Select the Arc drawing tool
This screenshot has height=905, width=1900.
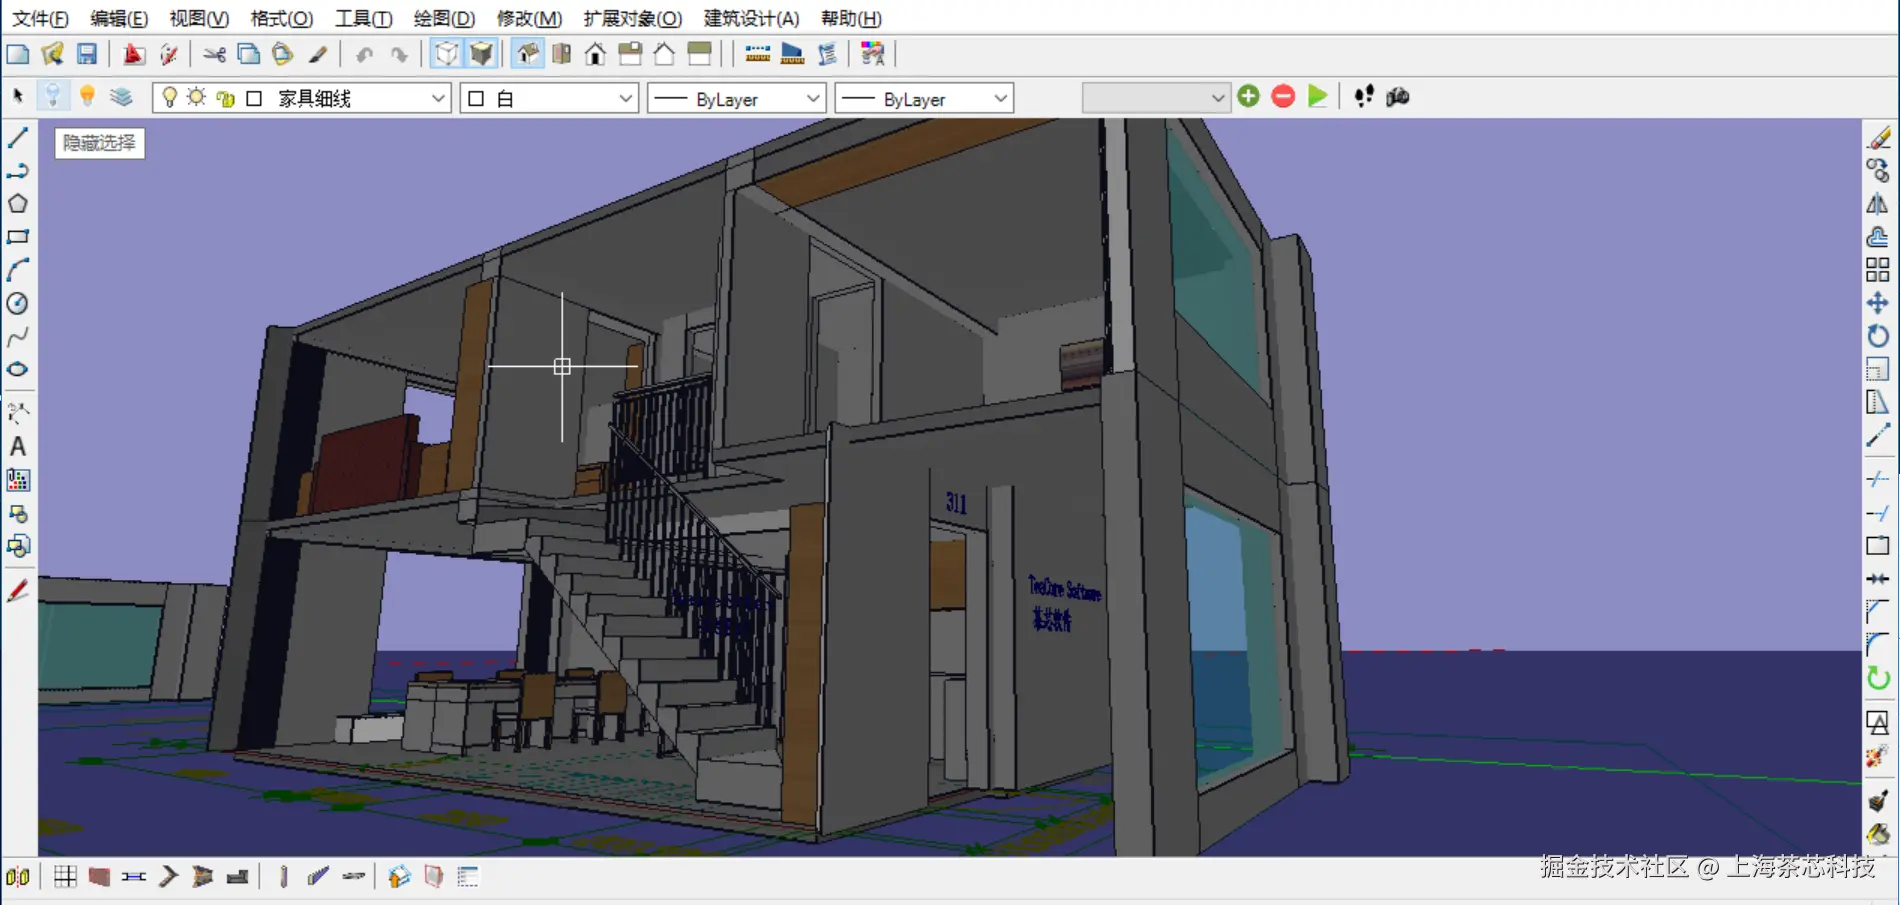(18, 270)
